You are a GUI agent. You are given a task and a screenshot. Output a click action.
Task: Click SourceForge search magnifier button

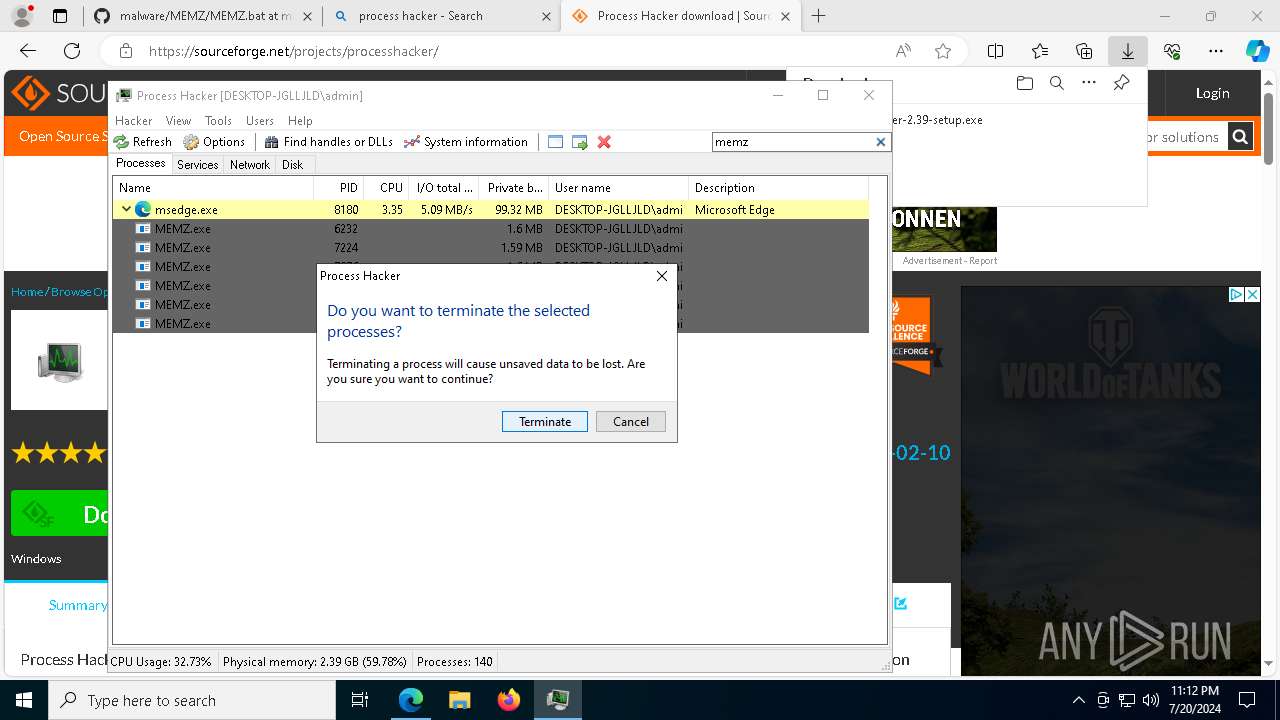coord(1240,137)
